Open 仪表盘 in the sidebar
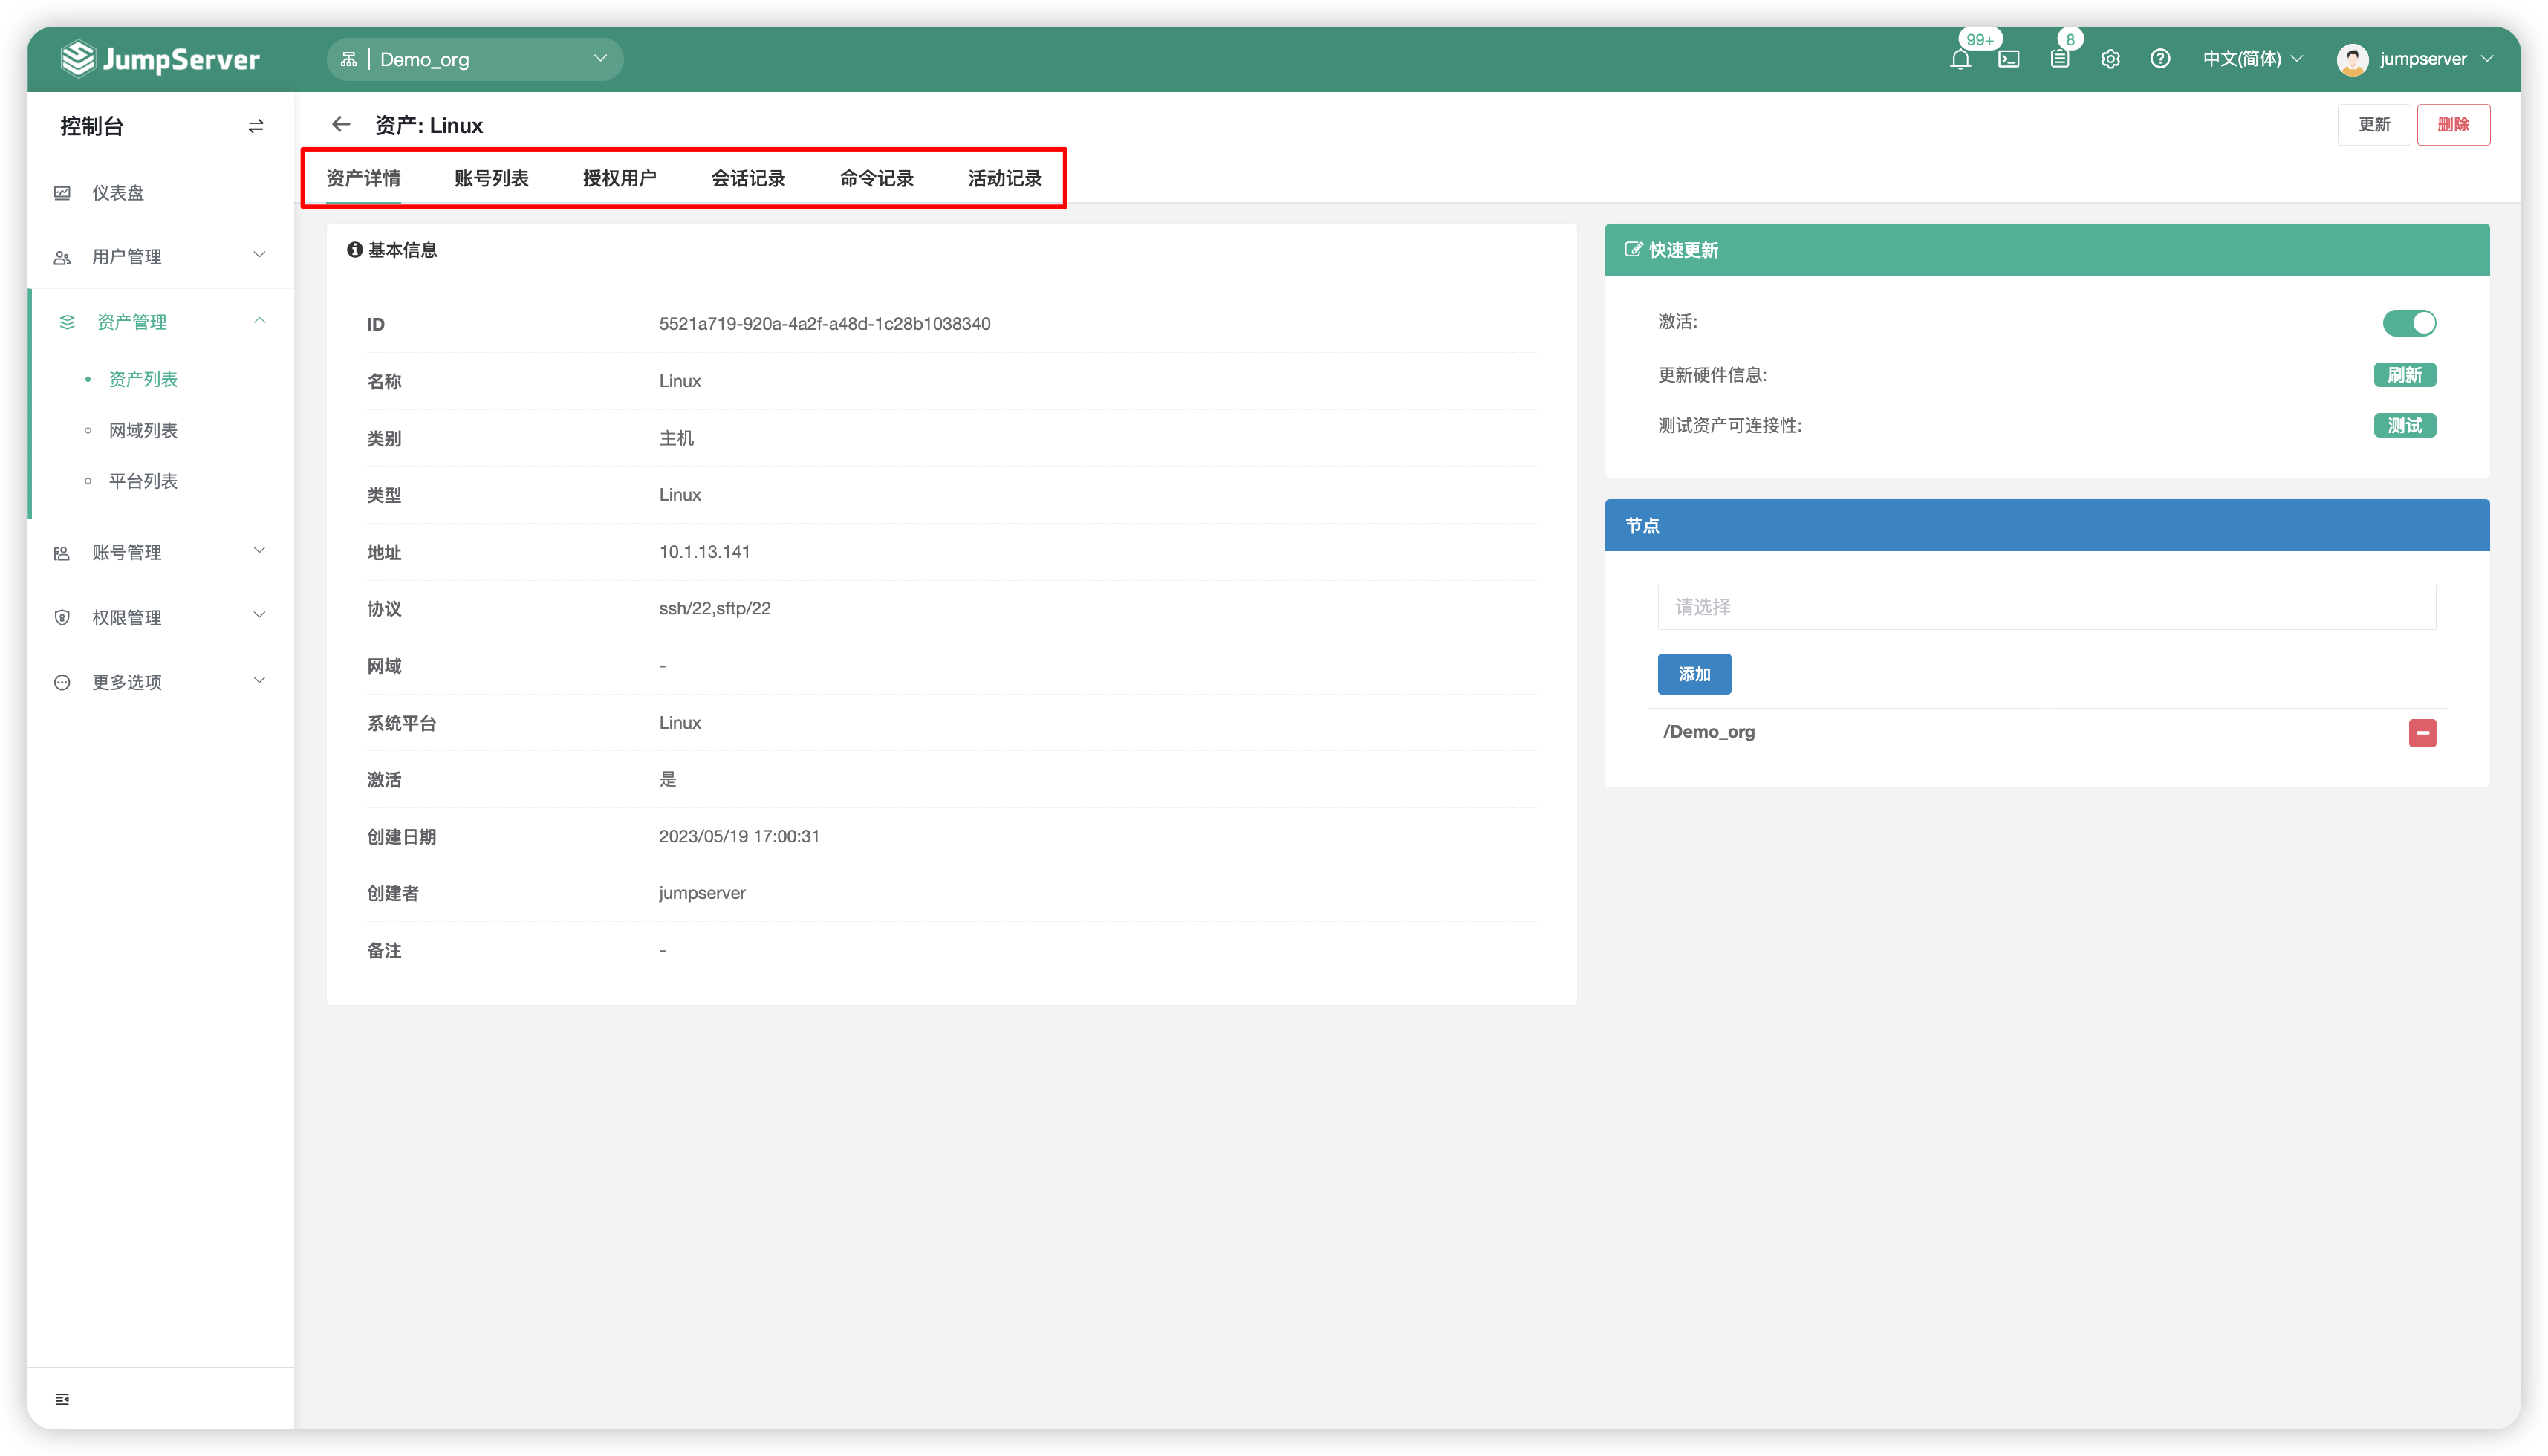The image size is (2548, 1456). (118, 192)
